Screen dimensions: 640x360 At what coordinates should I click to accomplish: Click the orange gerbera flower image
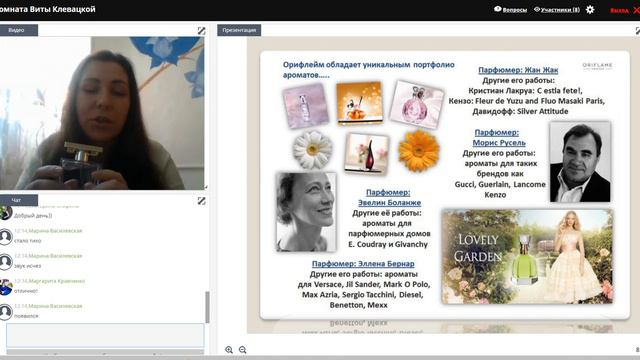(419, 151)
